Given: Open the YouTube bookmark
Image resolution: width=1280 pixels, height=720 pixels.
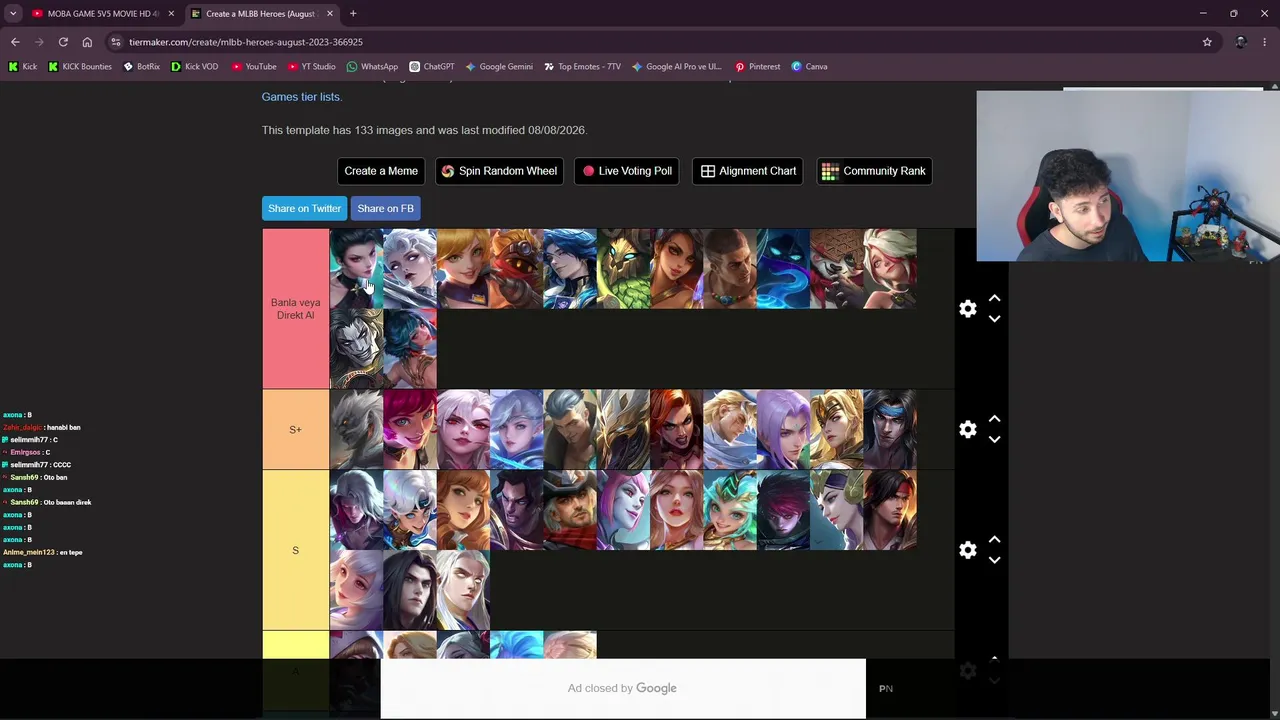Looking at the screenshot, I should [254, 67].
